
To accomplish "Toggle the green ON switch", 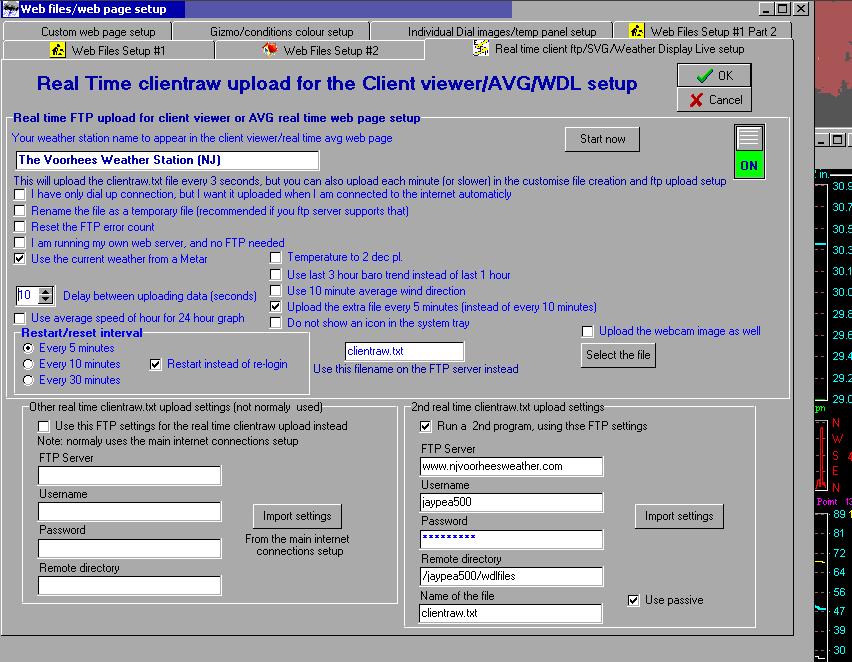I will click(x=749, y=152).
